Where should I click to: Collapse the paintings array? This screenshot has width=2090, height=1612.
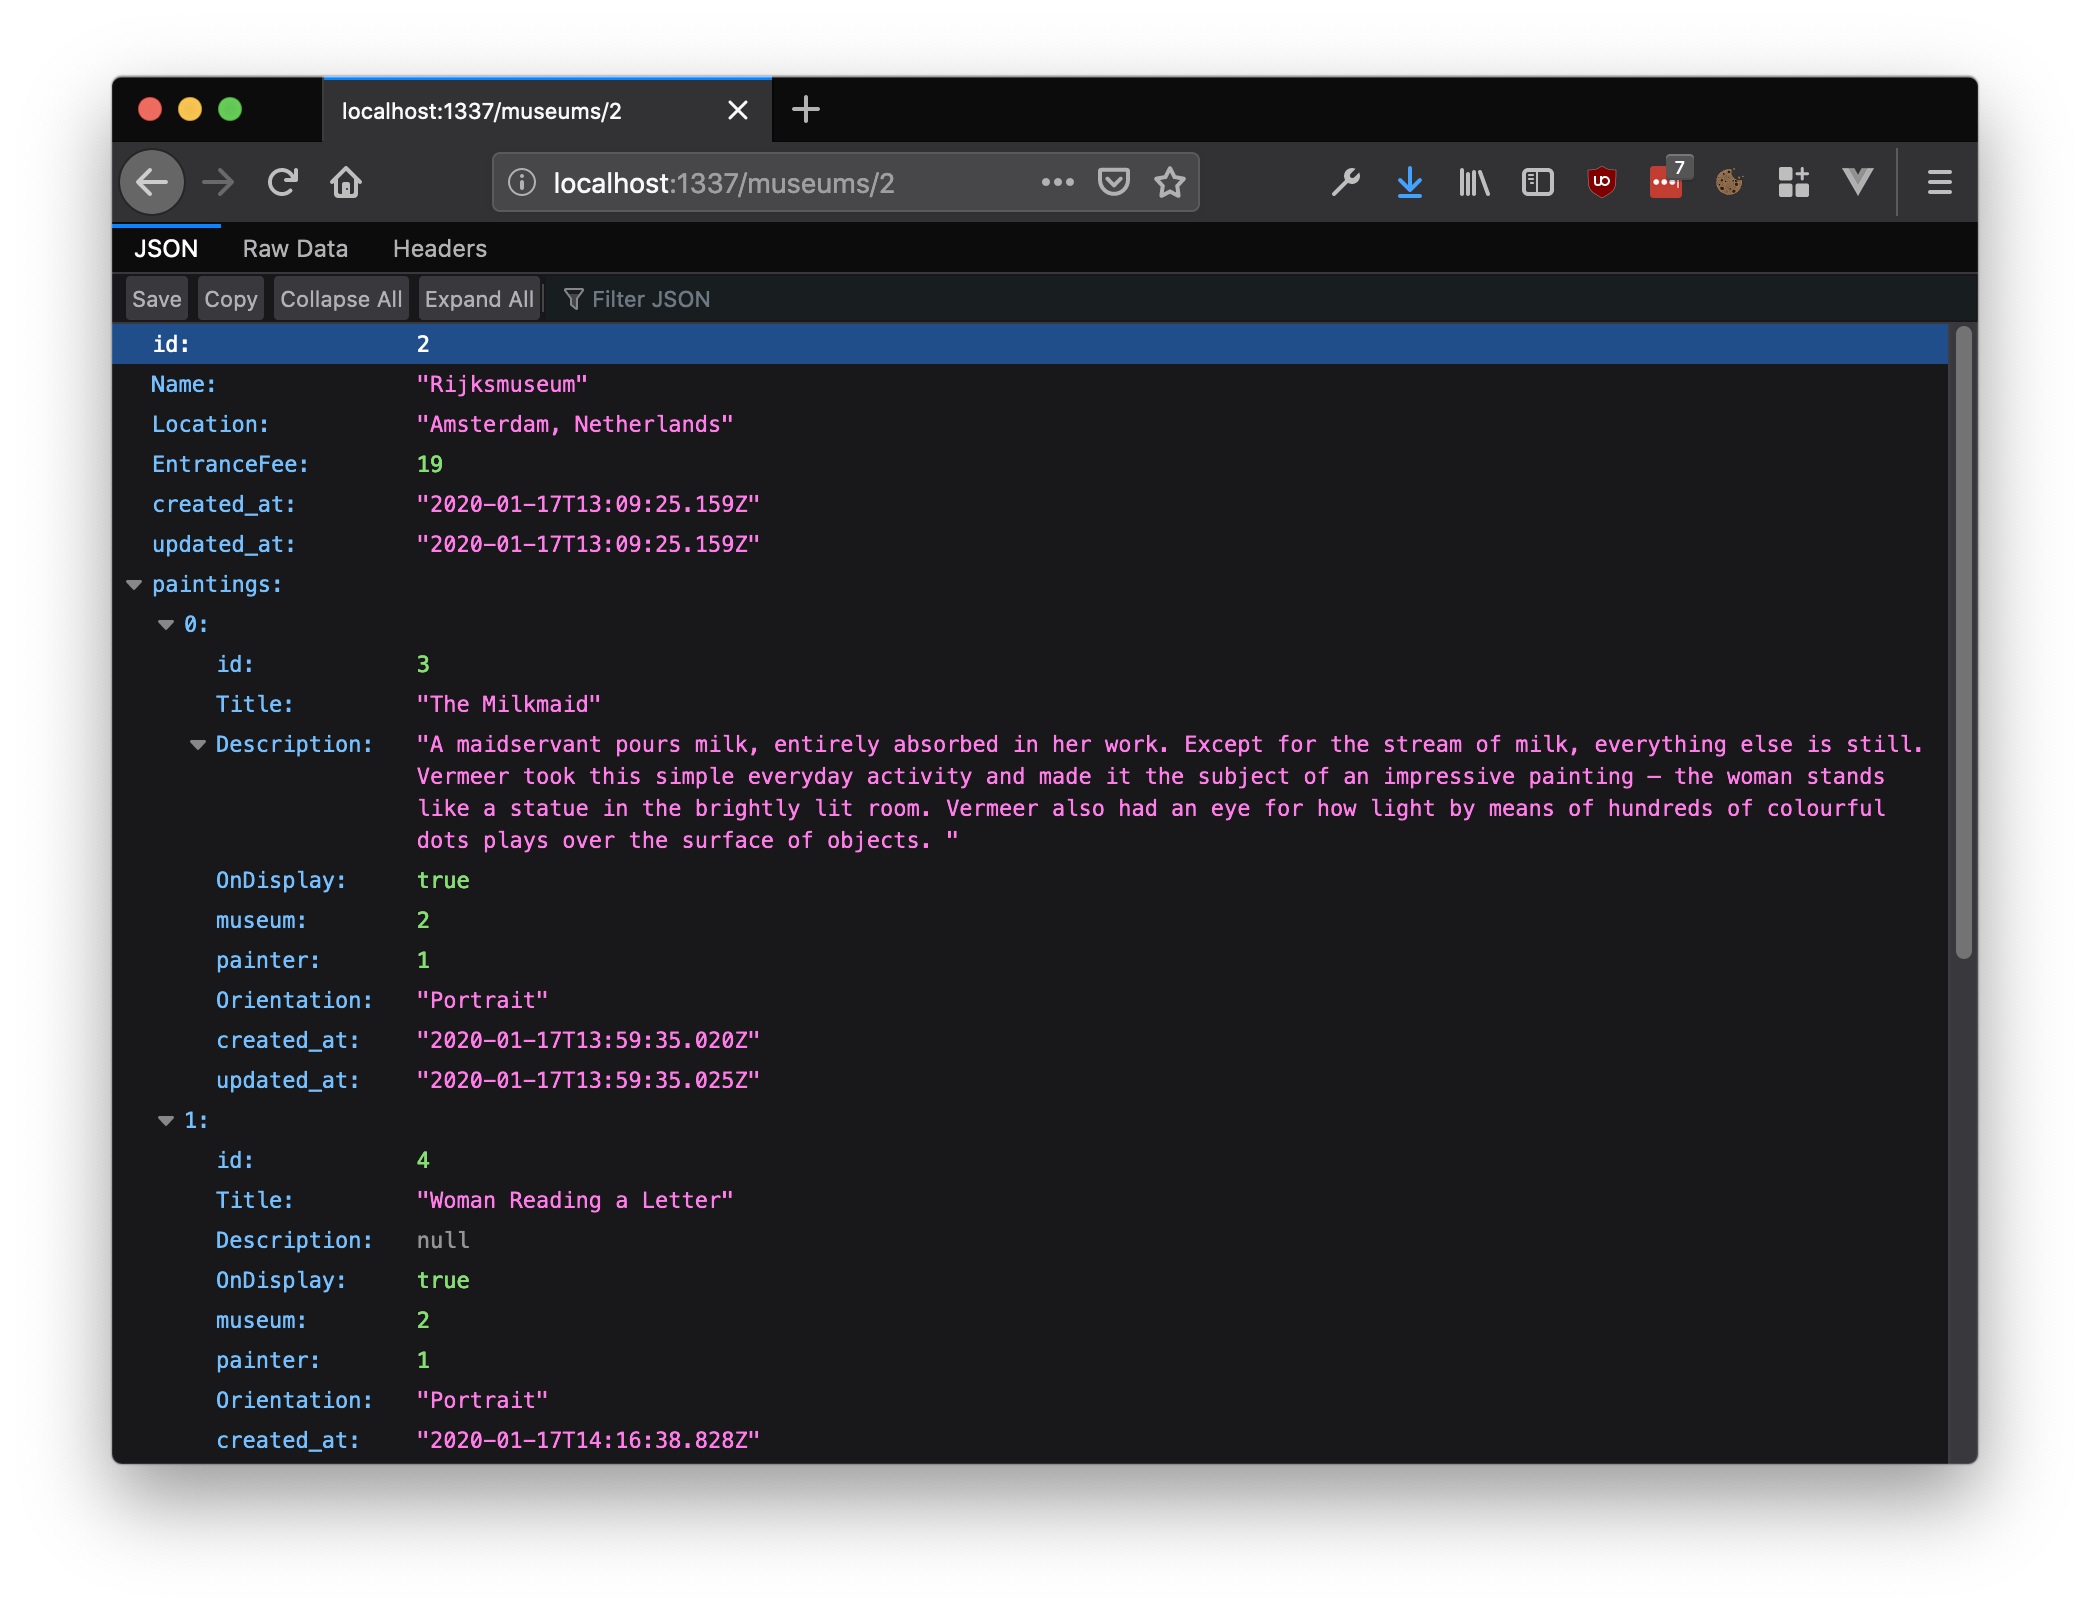pos(134,585)
